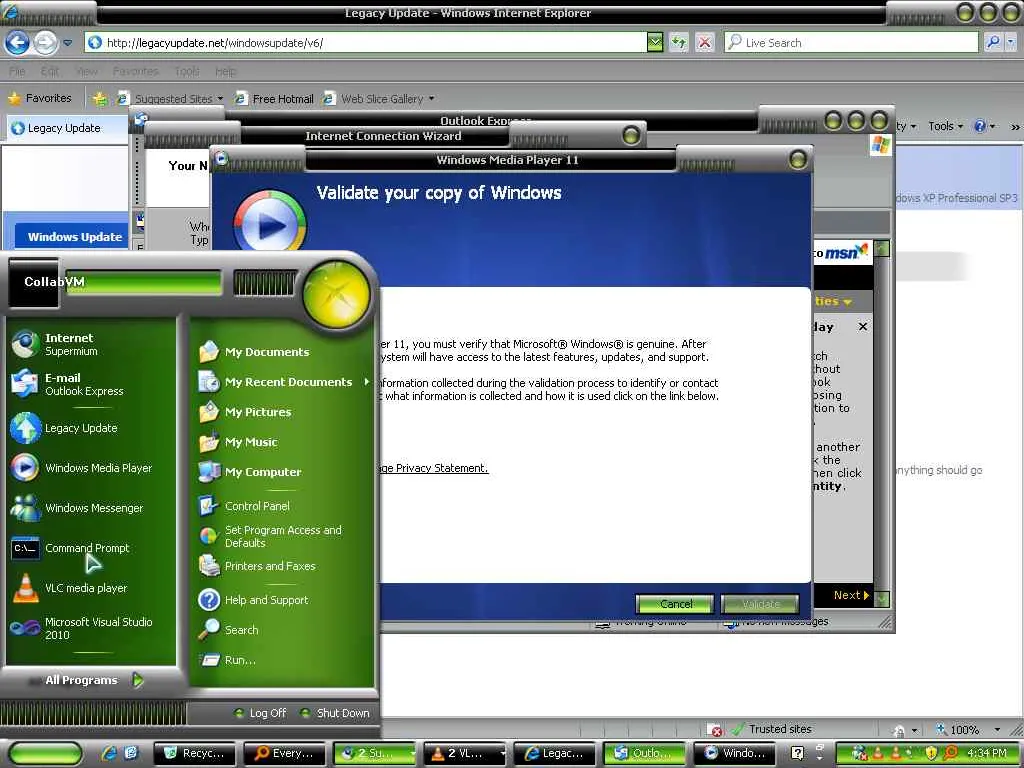Click Windows Update sidebar heading

75,236
